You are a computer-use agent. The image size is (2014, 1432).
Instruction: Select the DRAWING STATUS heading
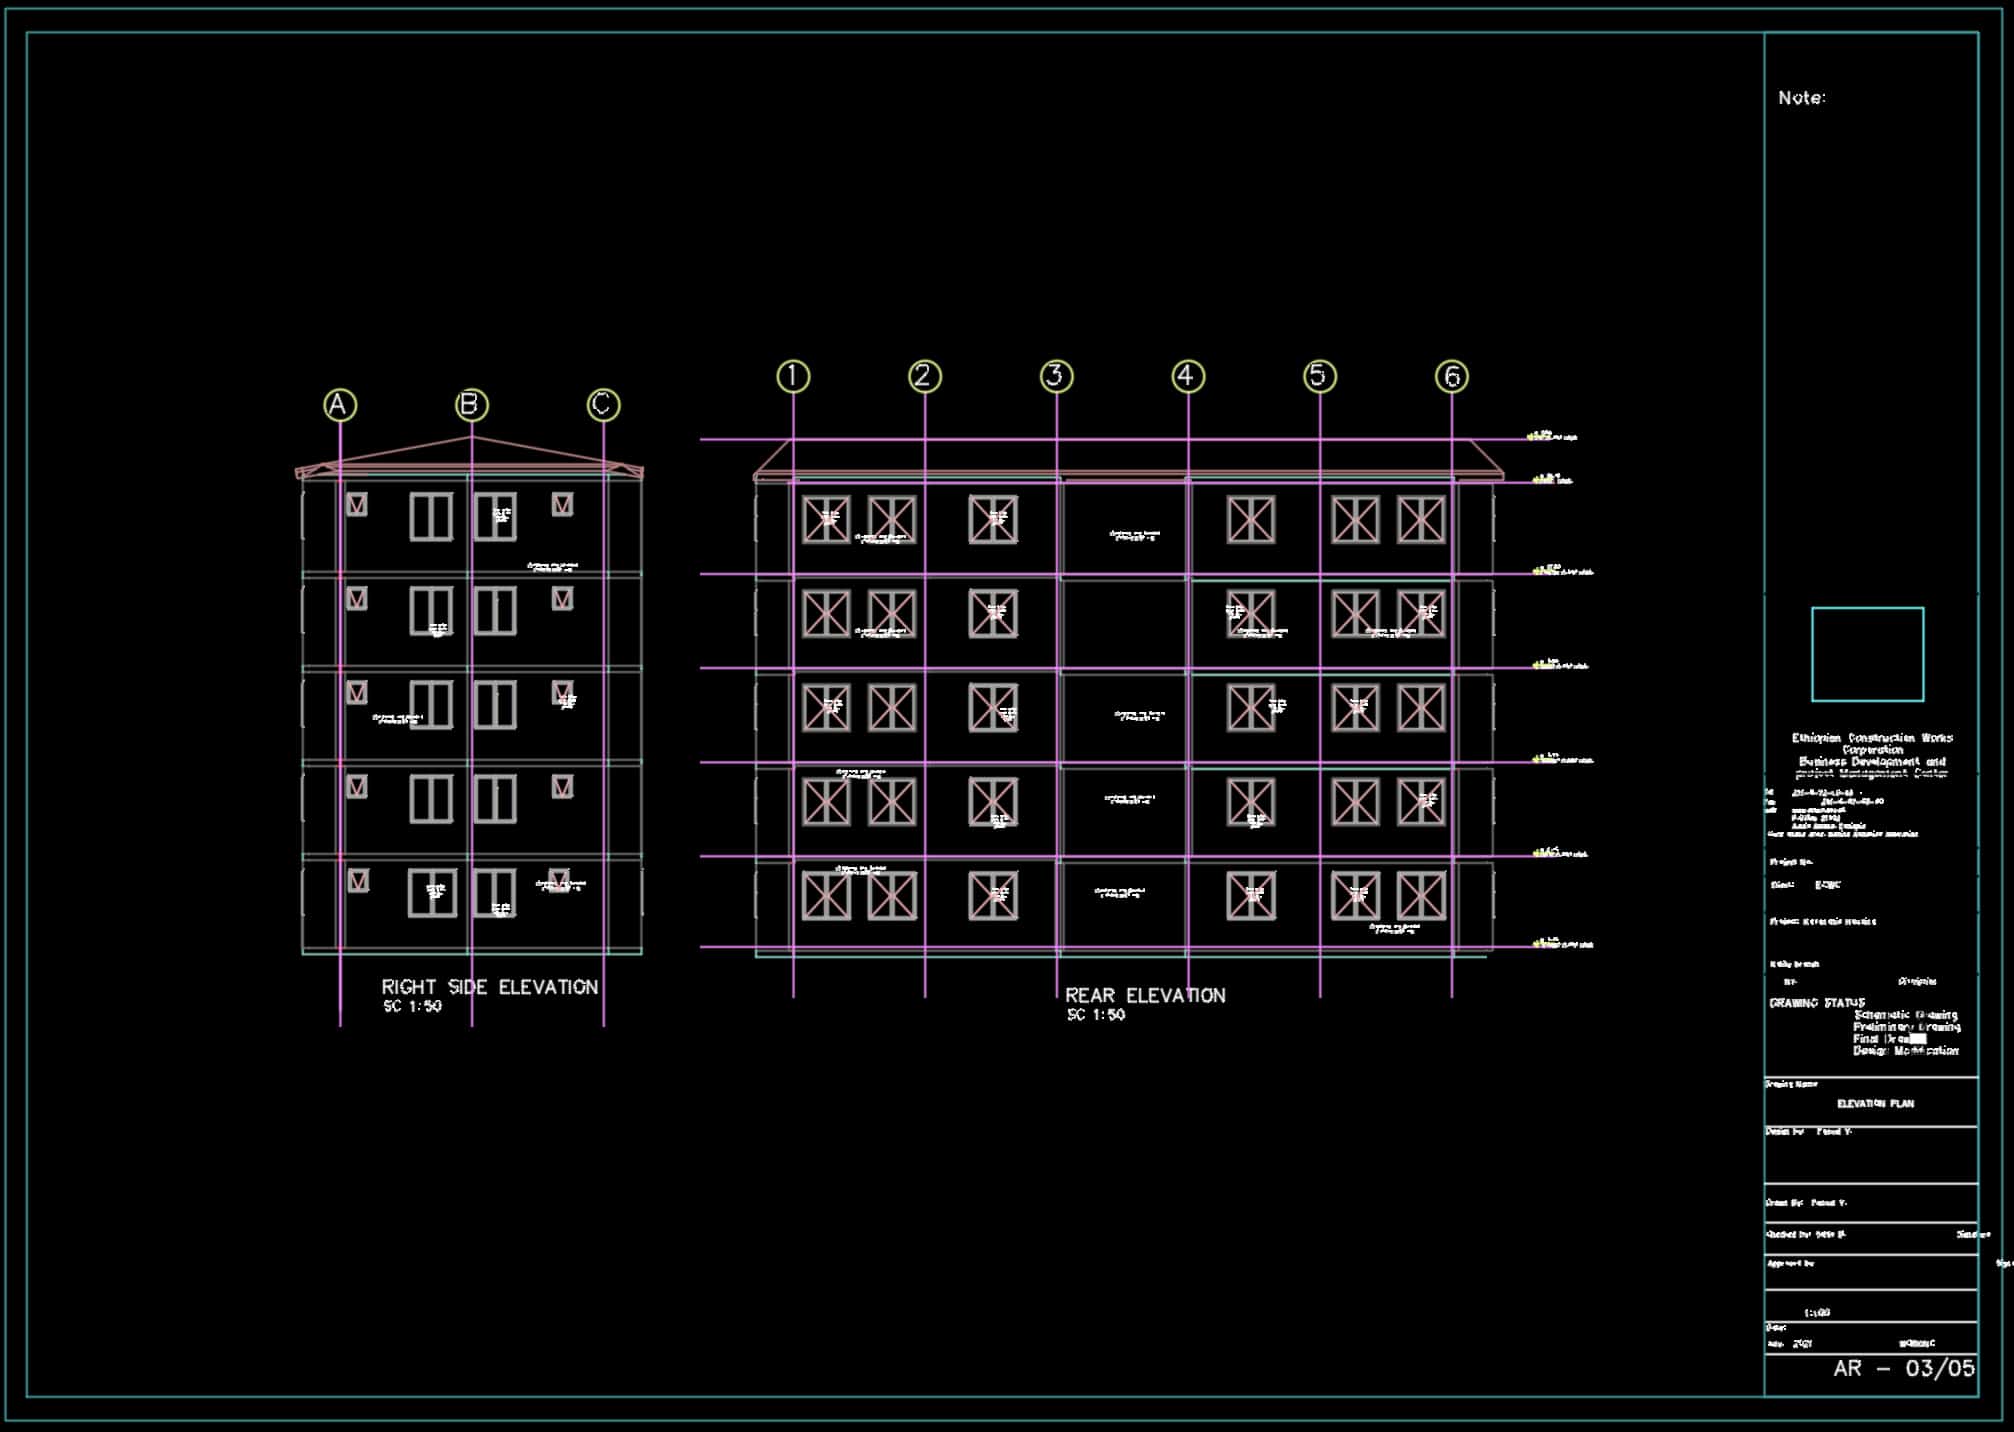click(1817, 1002)
